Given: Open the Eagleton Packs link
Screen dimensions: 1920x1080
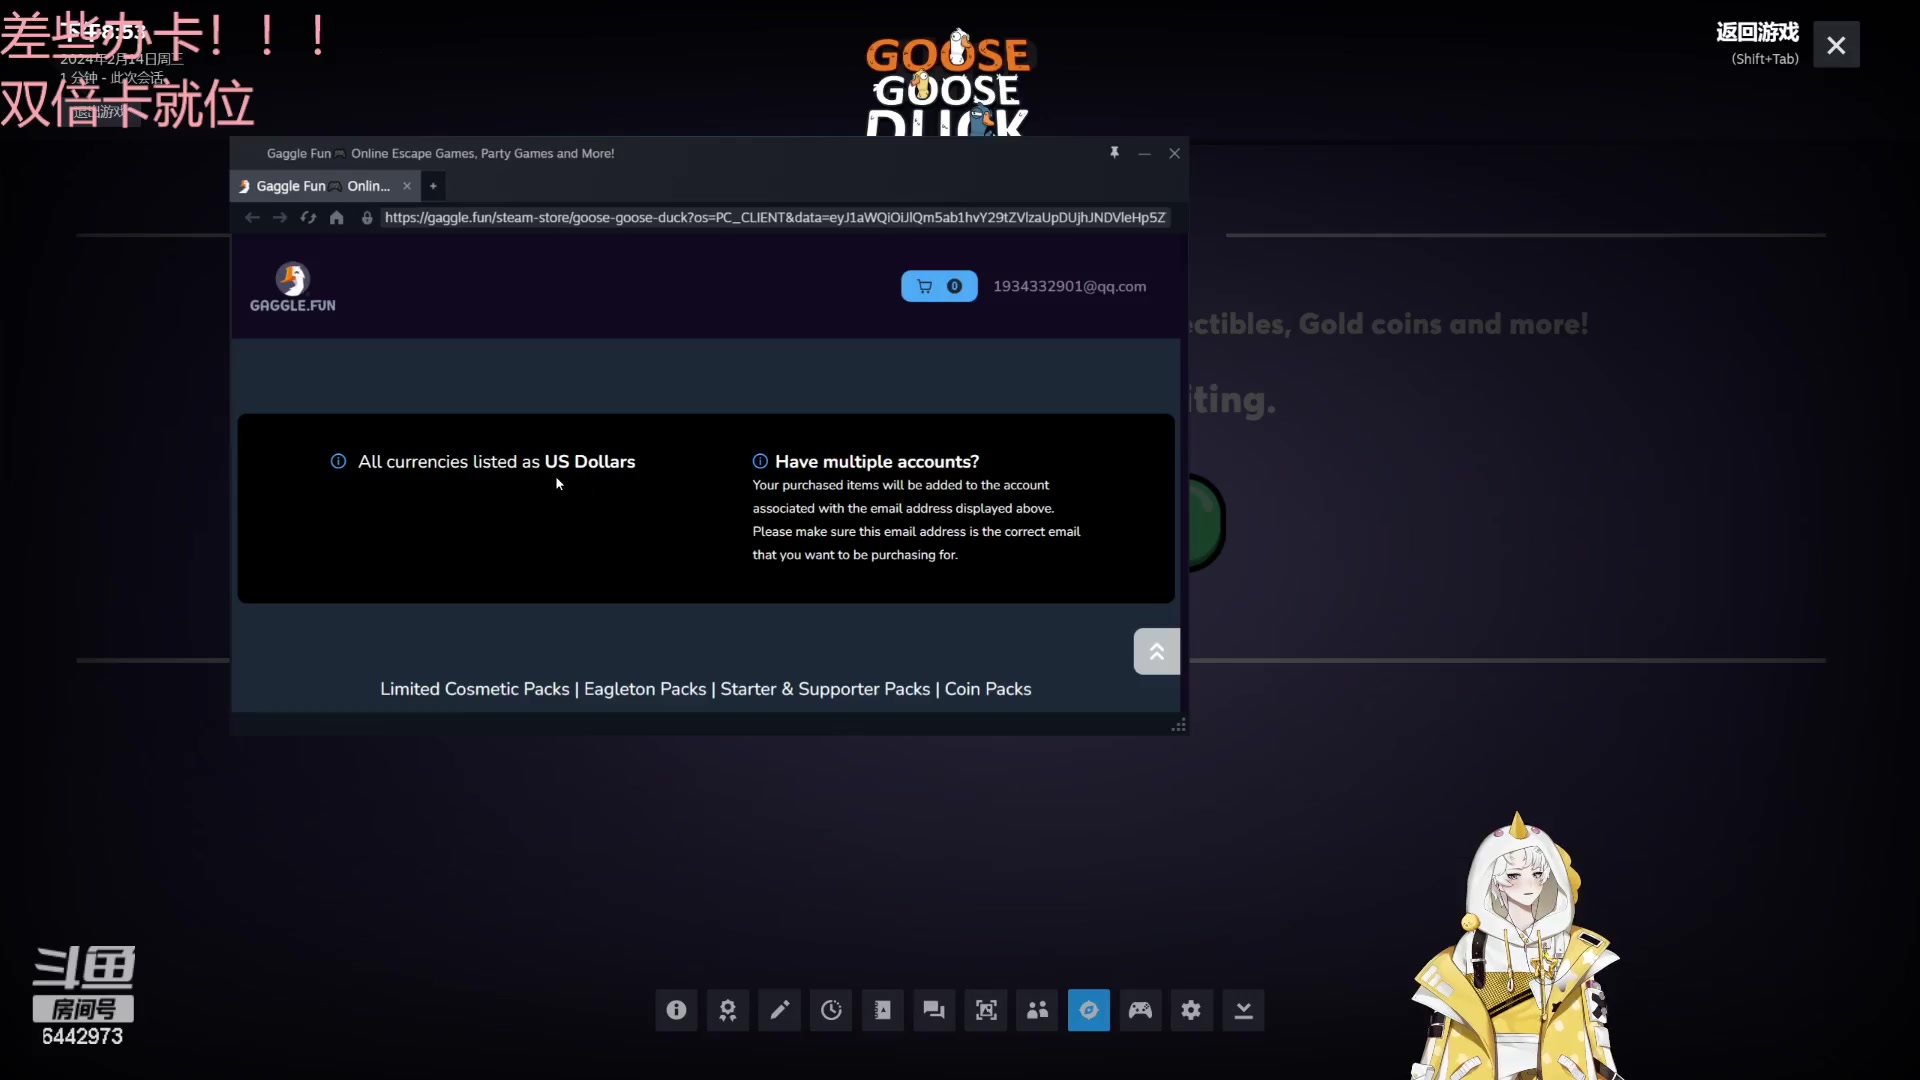Looking at the screenshot, I should (x=645, y=689).
